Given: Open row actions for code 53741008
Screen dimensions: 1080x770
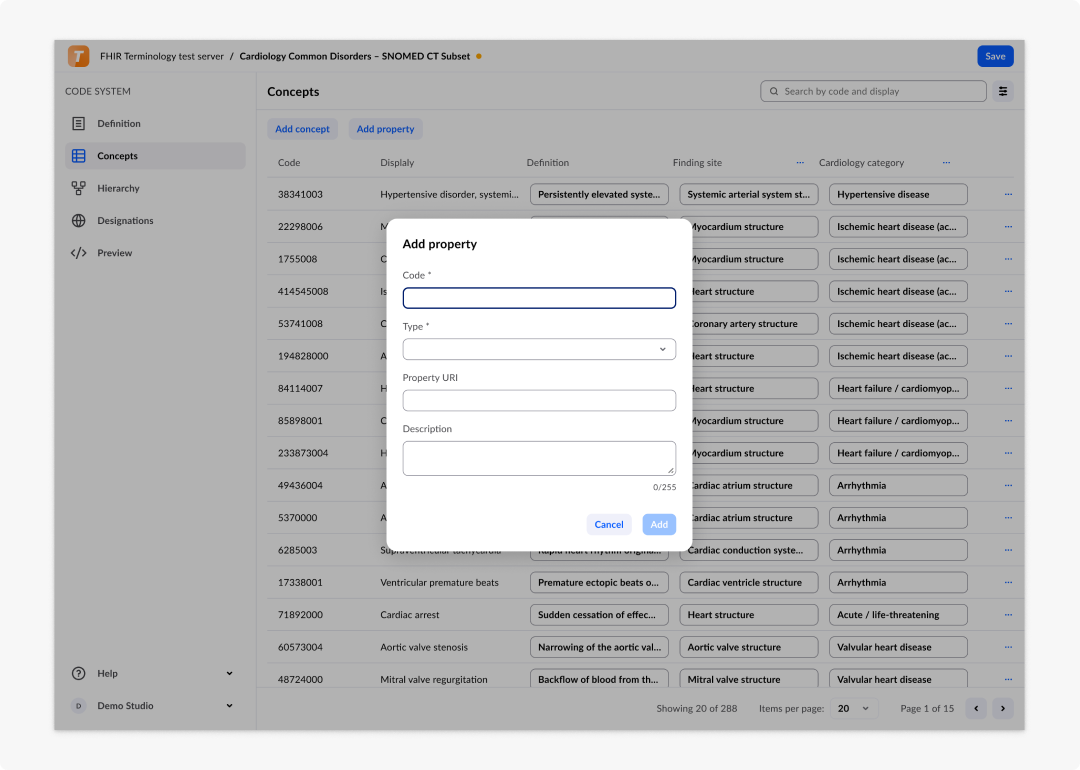Looking at the screenshot, I should click(1008, 324).
